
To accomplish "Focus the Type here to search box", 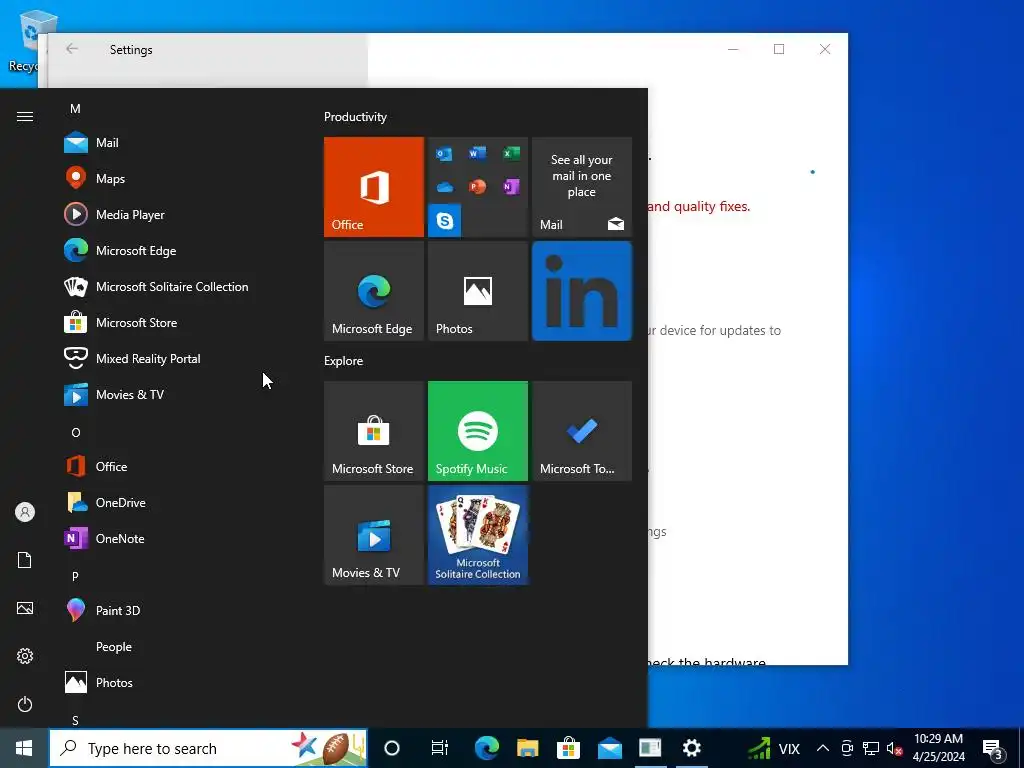I will point(208,748).
